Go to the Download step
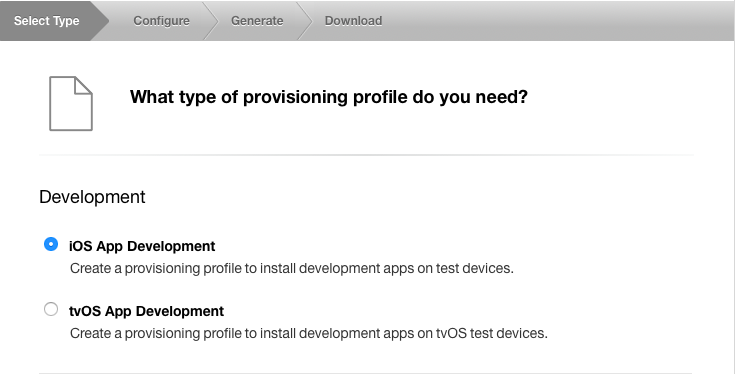This screenshot has height=374, width=735. click(x=353, y=21)
